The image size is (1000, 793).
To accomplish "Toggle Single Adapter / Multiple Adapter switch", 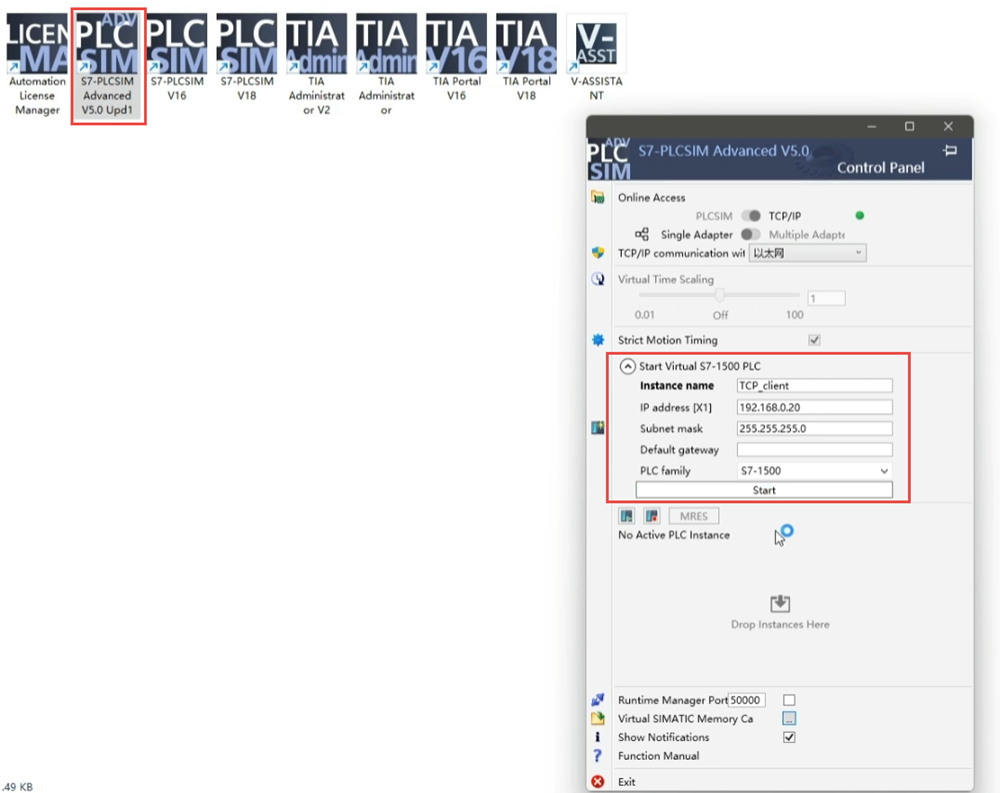I will (x=751, y=235).
